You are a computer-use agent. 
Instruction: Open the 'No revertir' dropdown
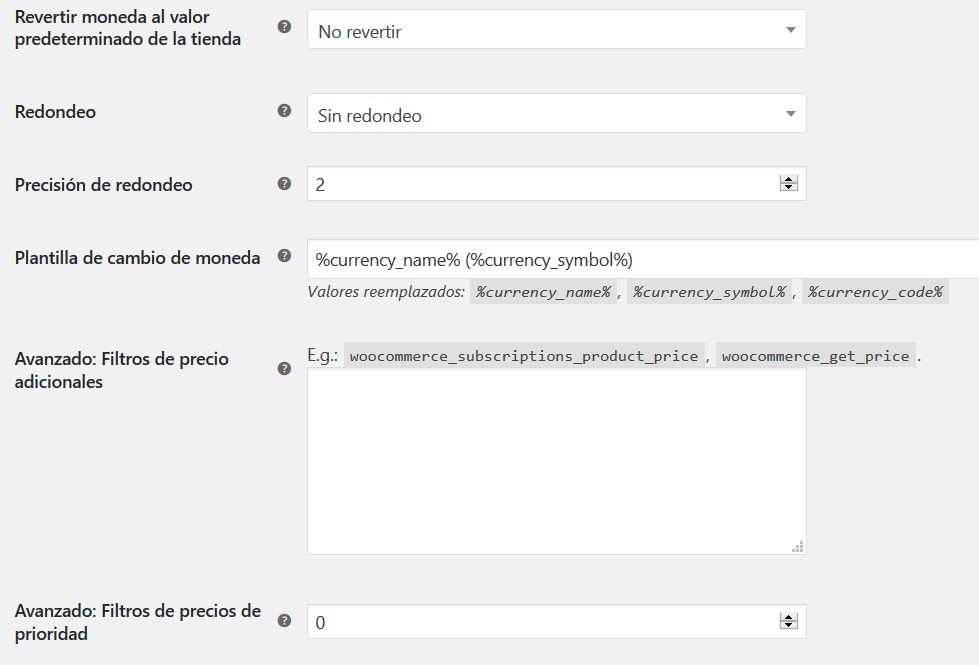click(x=556, y=31)
